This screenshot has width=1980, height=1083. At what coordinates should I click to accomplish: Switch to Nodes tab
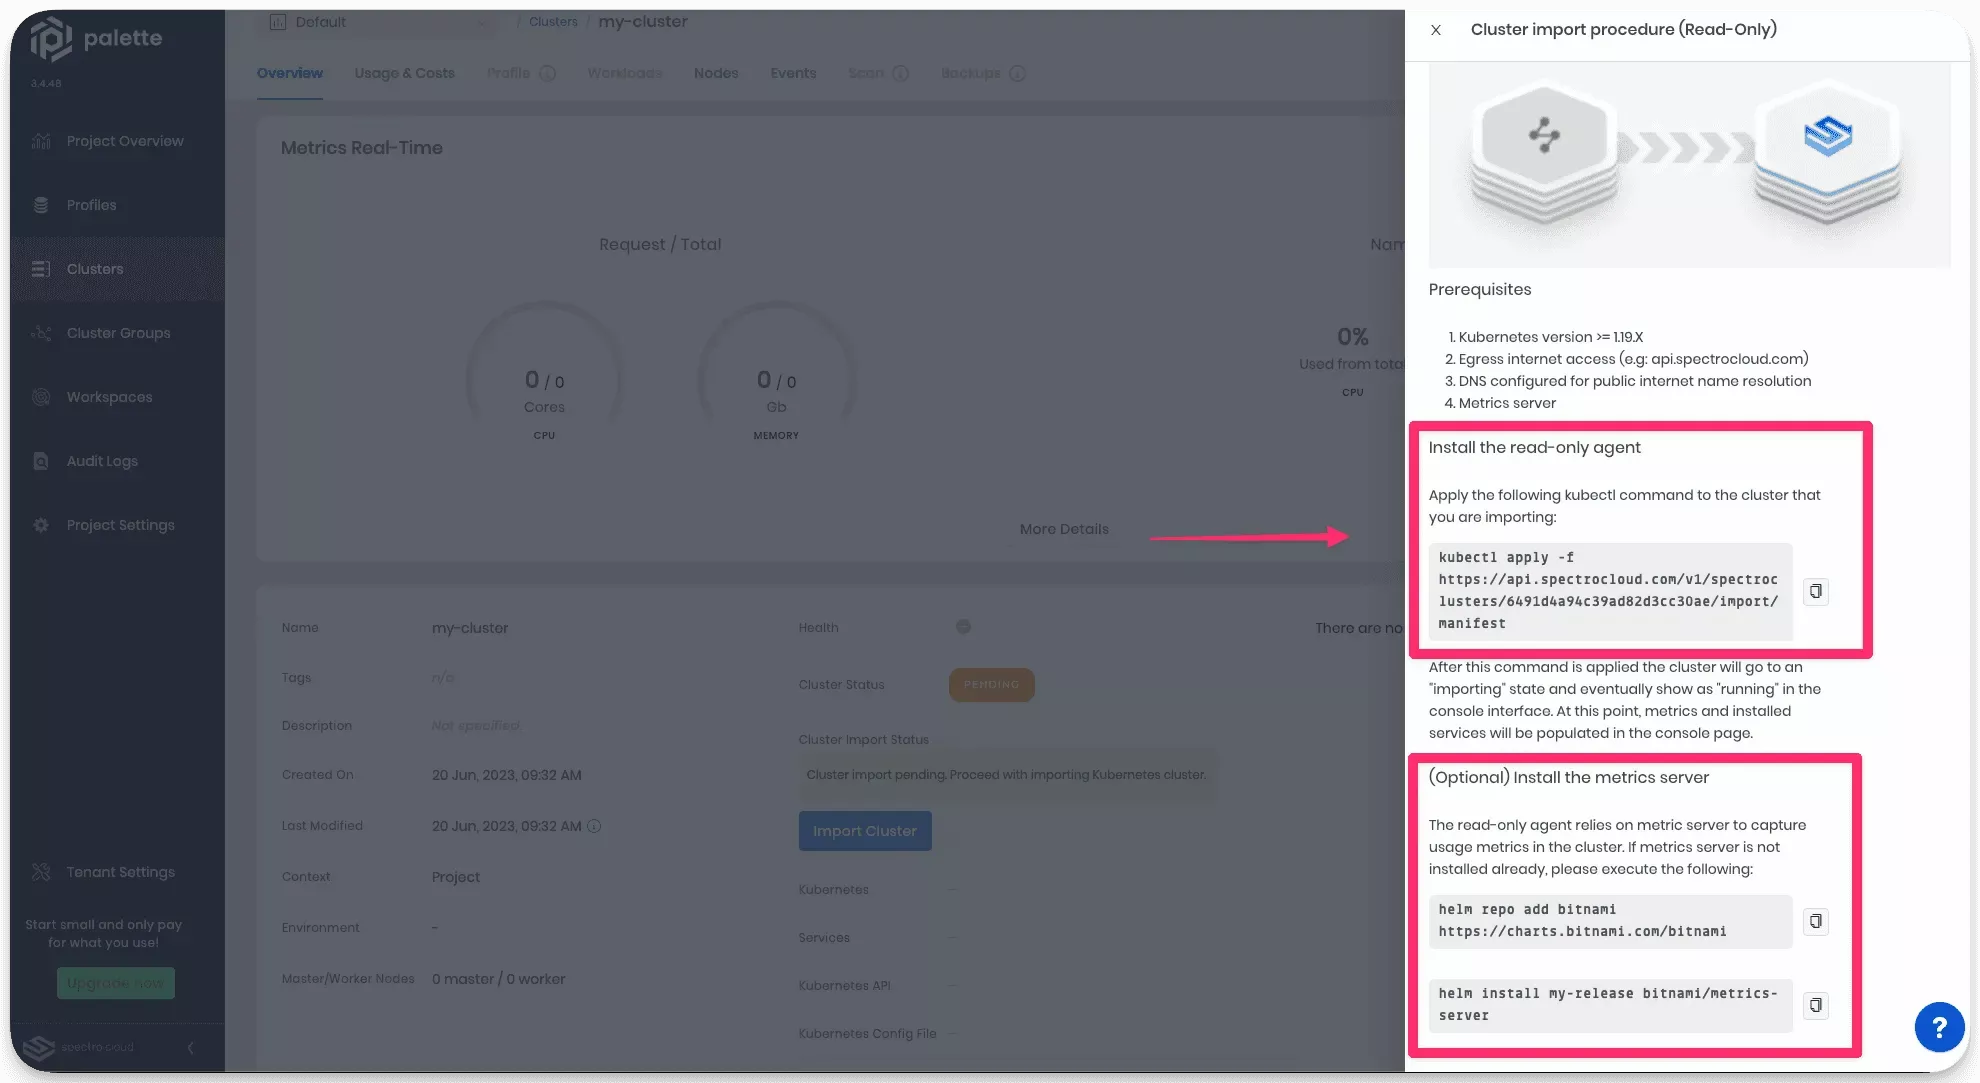pyautogui.click(x=716, y=73)
